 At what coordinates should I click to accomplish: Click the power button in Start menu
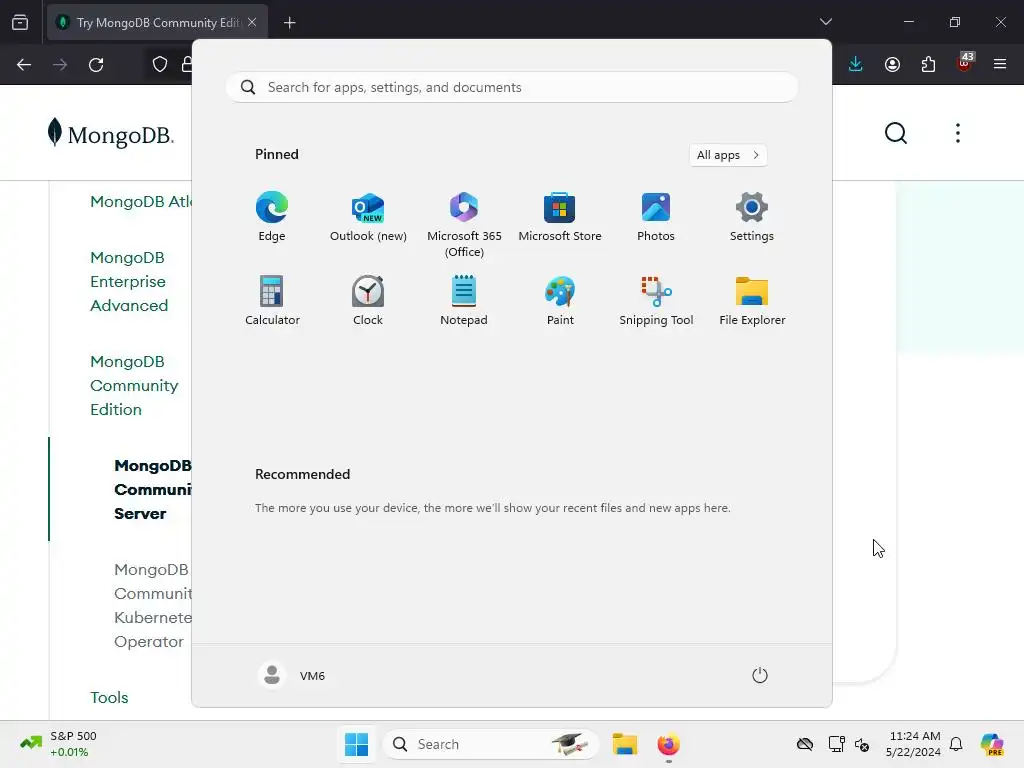(760, 675)
